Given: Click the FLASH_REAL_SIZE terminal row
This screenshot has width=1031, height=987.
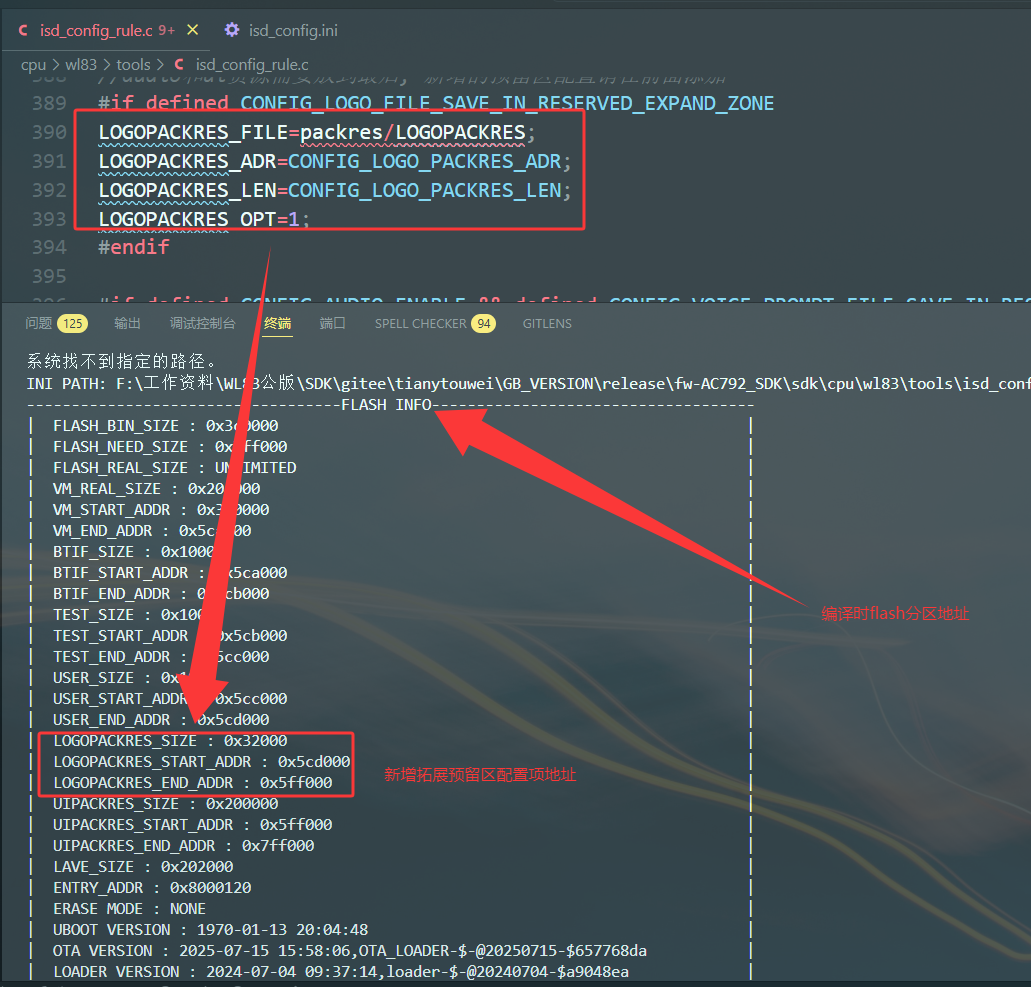Looking at the screenshot, I should point(175,468).
